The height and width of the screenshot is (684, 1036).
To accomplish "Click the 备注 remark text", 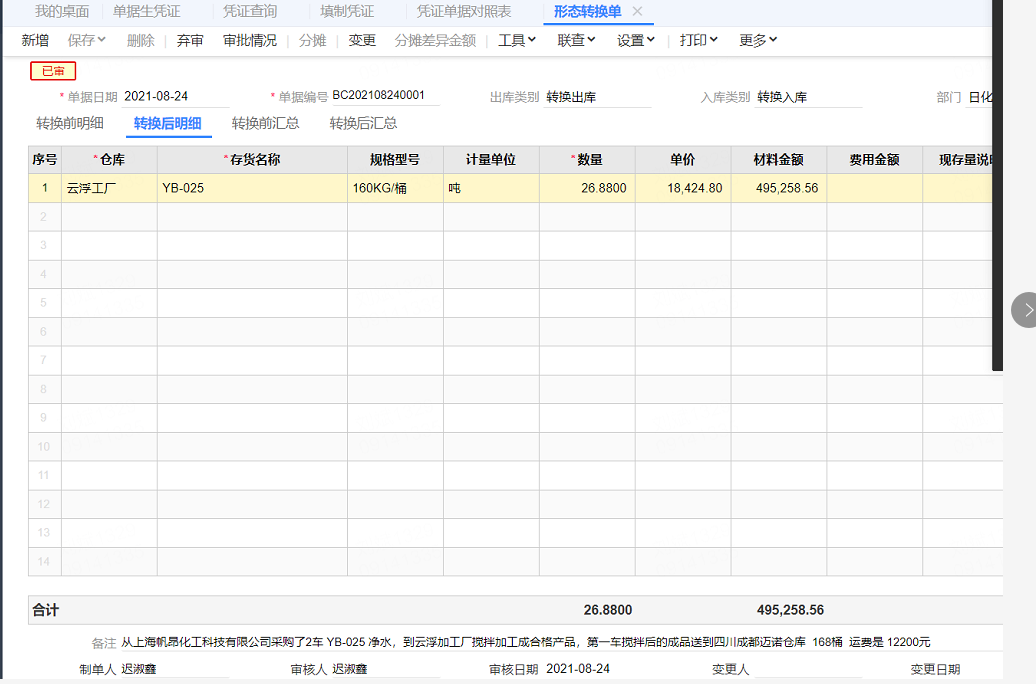I will 525,642.
